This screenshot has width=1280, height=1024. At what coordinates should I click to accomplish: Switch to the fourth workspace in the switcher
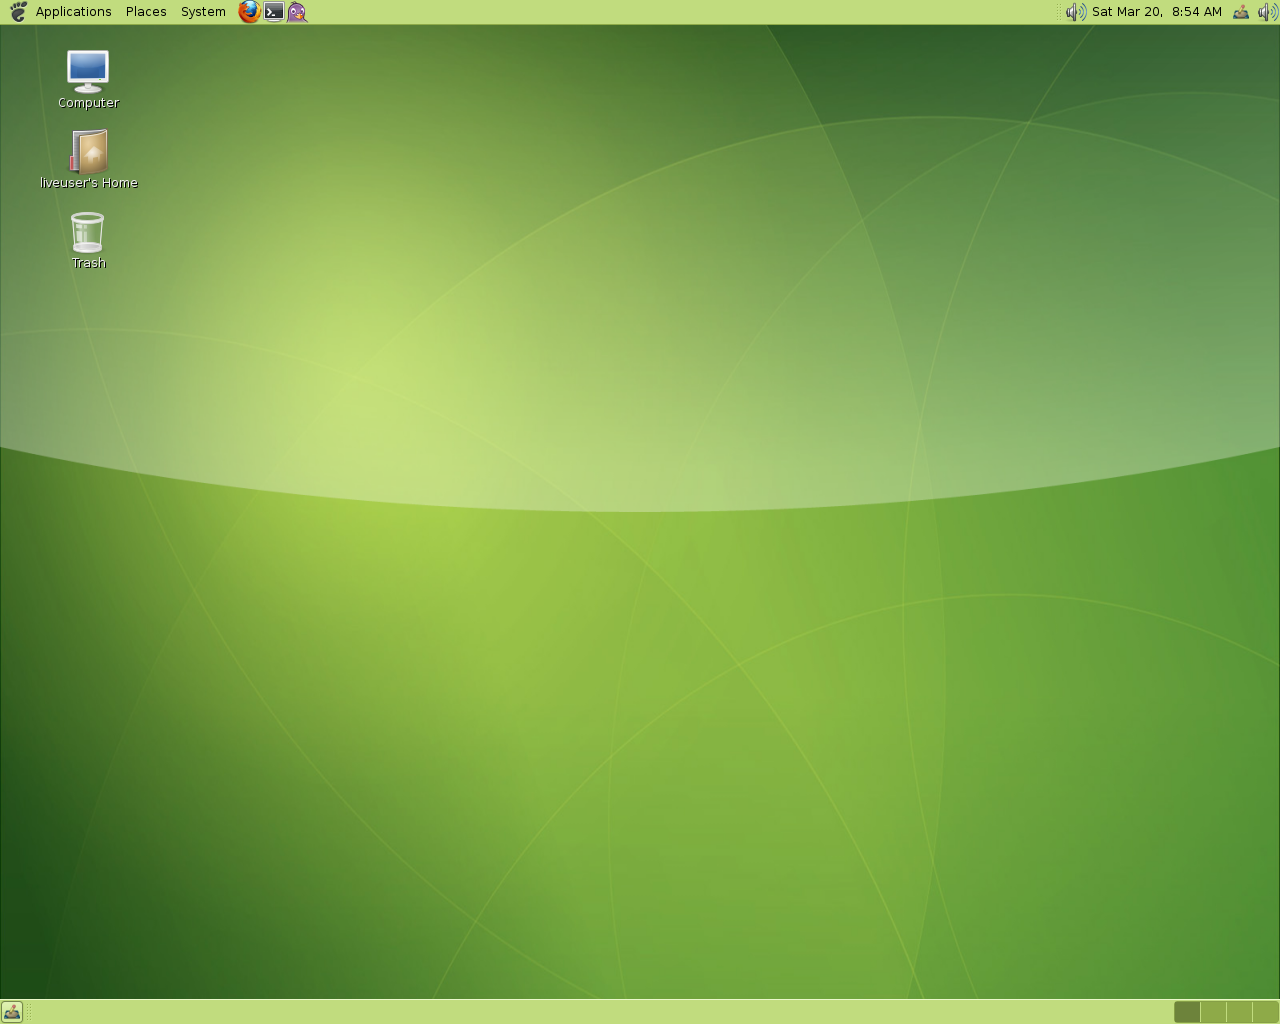tap(1265, 1012)
